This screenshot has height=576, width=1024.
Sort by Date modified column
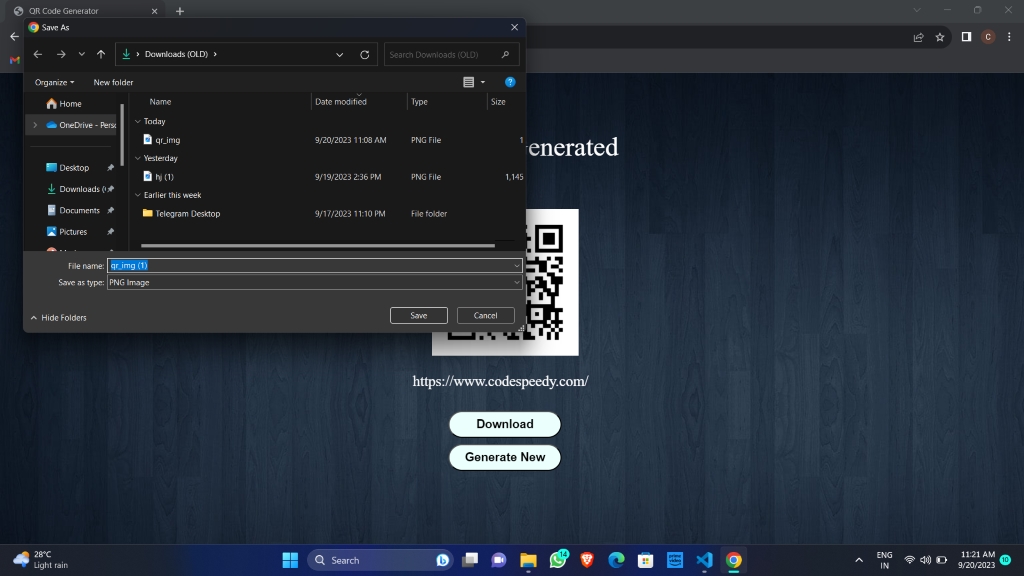(341, 102)
